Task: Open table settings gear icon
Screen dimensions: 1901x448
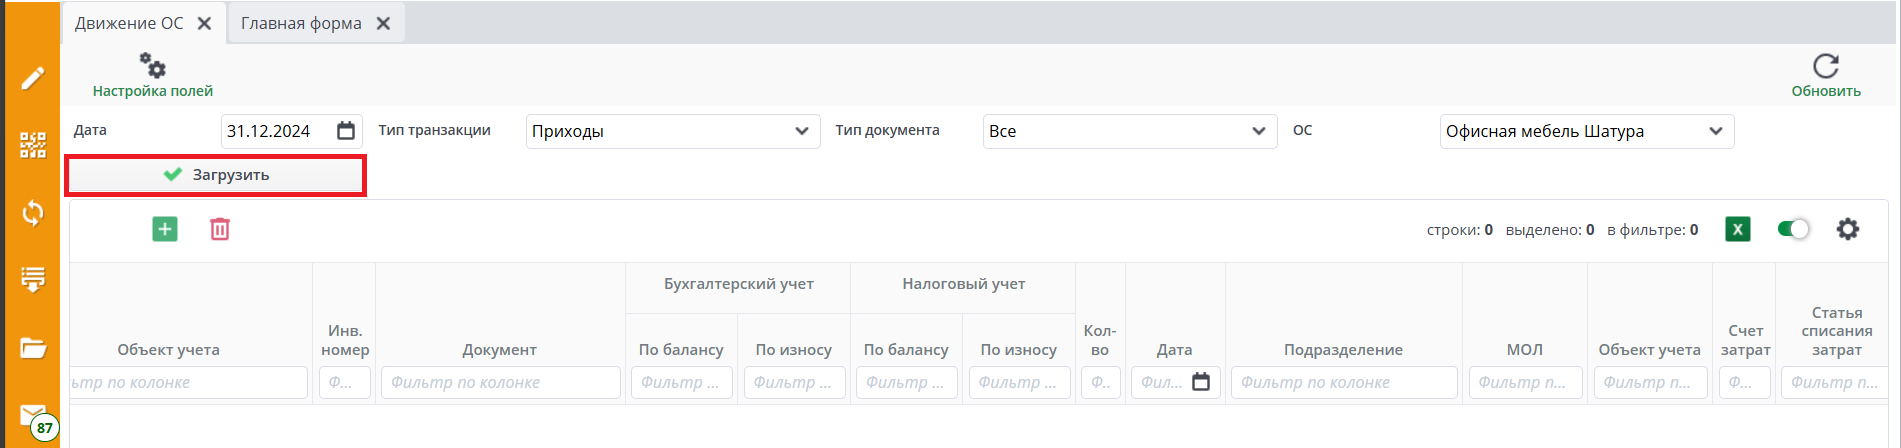Action: pos(1848,229)
